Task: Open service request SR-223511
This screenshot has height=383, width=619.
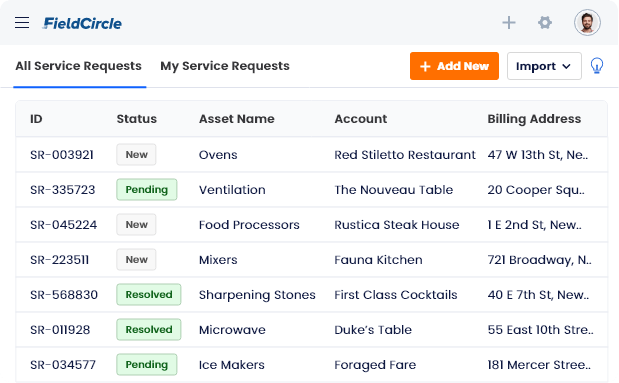Action: pyautogui.click(x=60, y=260)
